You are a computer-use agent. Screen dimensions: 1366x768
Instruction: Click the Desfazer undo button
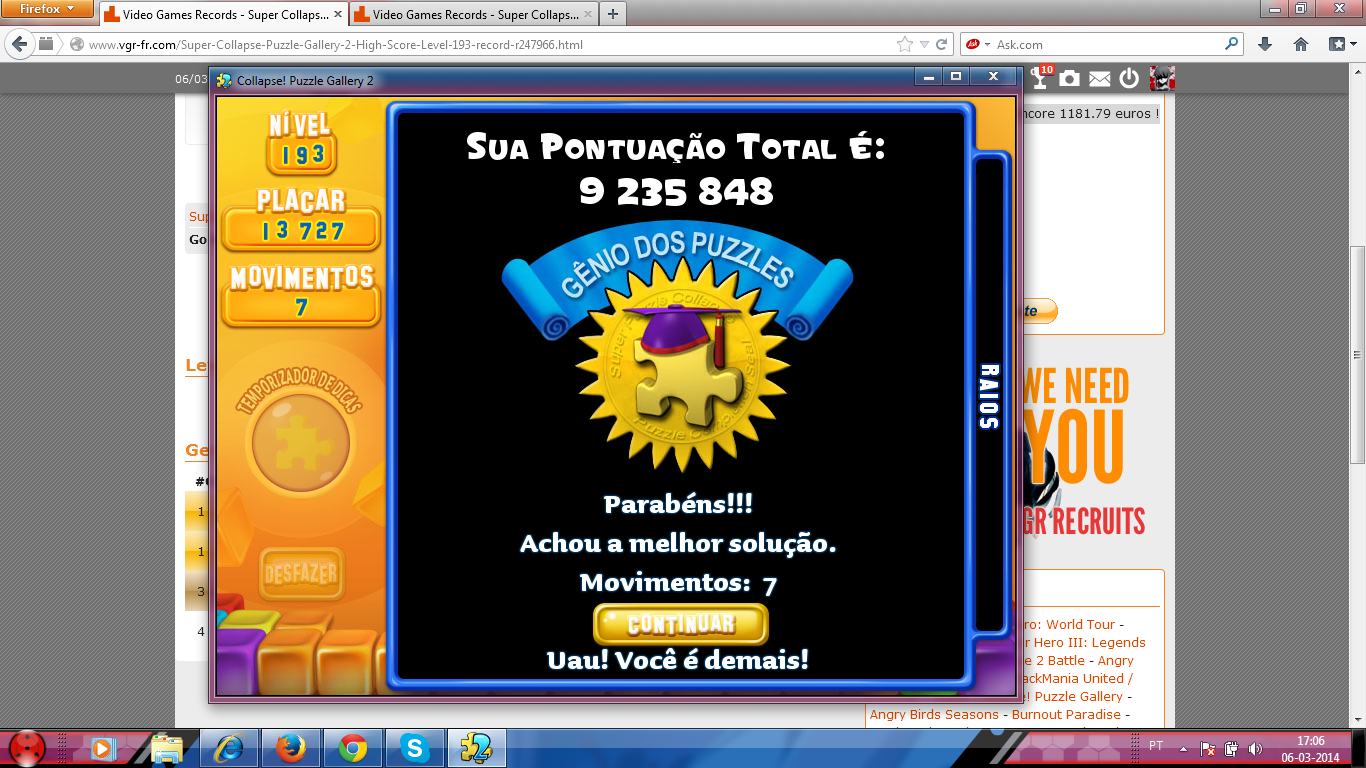point(301,574)
